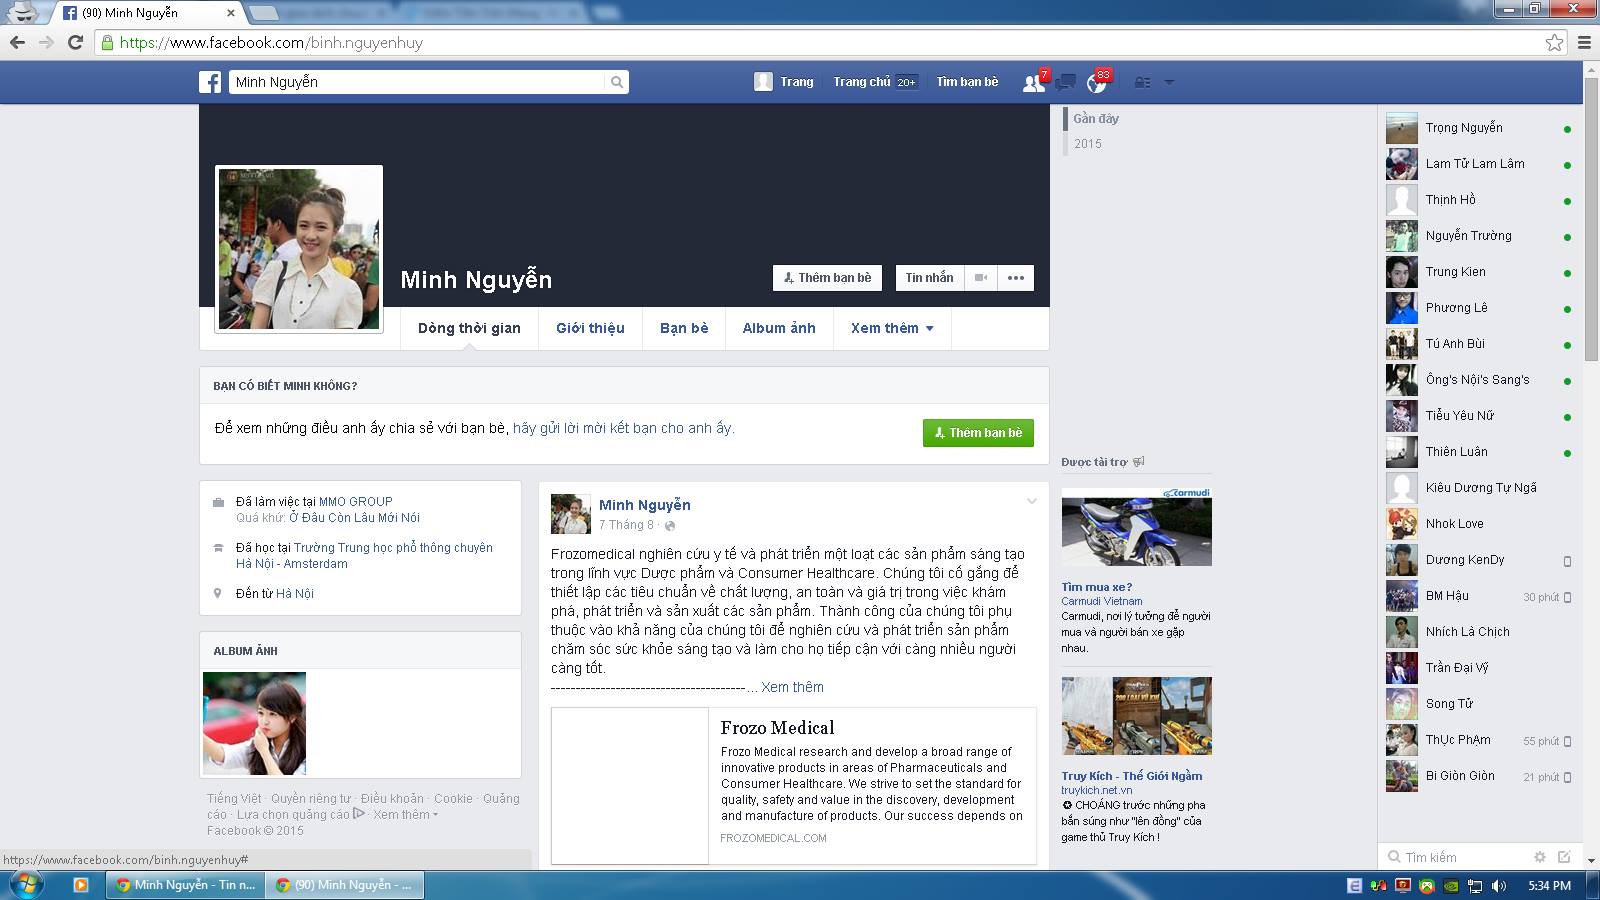Click Thêm bạn bè button on cover
This screenshot has width=1600, height=900.
[x=827, y=278]
